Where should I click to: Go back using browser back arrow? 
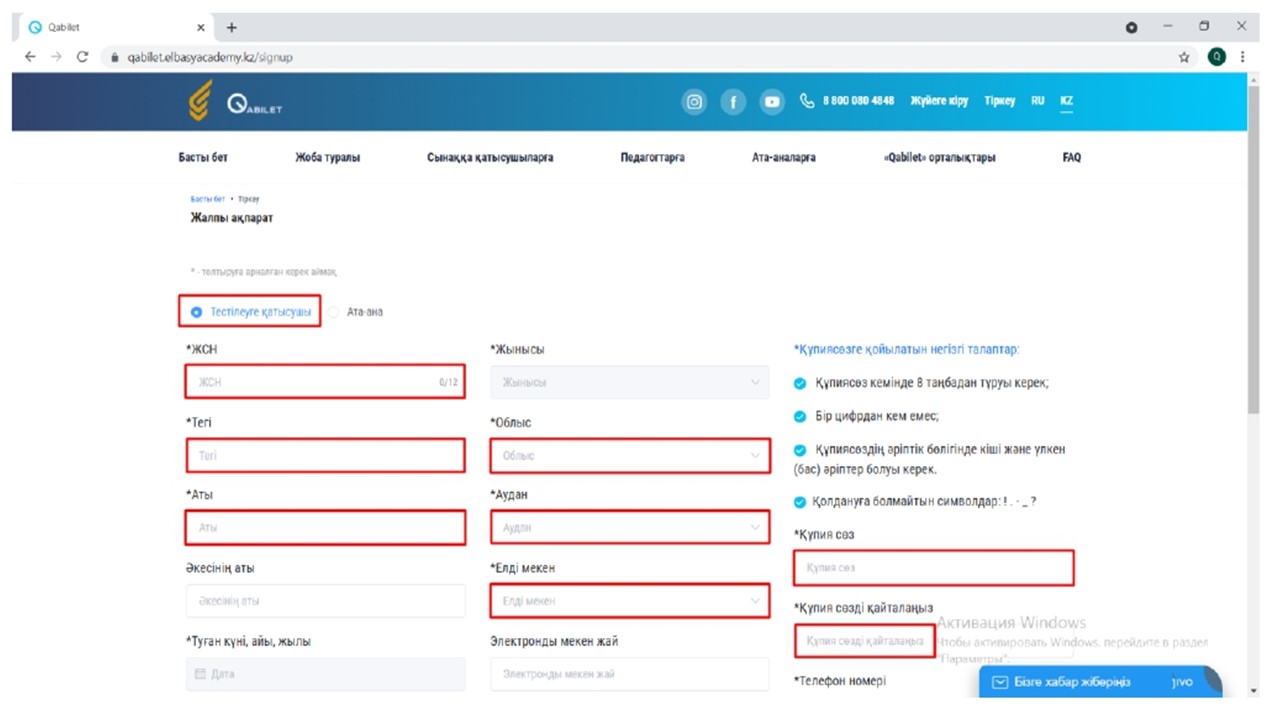click(30, 57)
